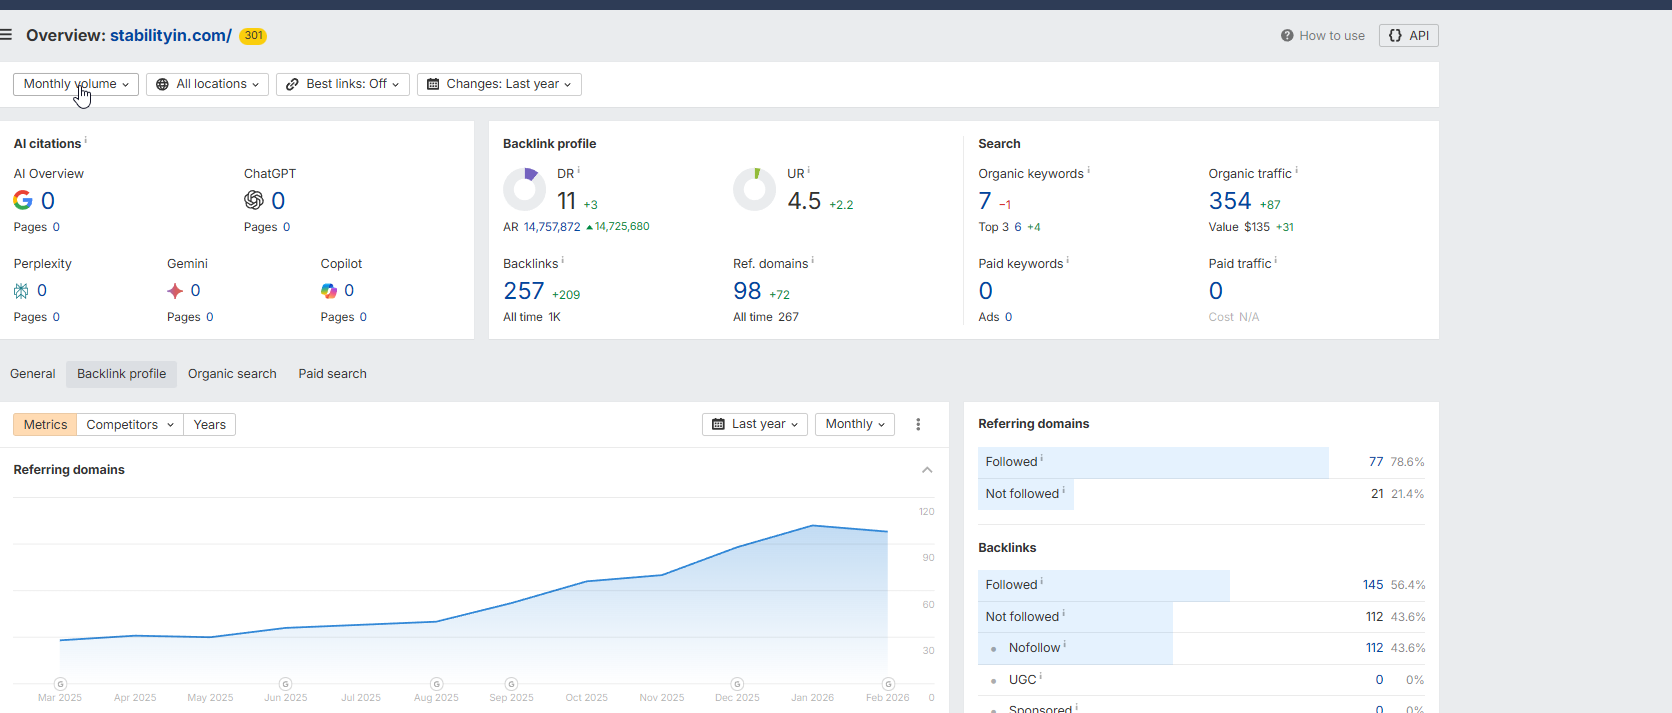1672x713 pixels.
Task: Click the DR donut chart
Action: [524, 189]
